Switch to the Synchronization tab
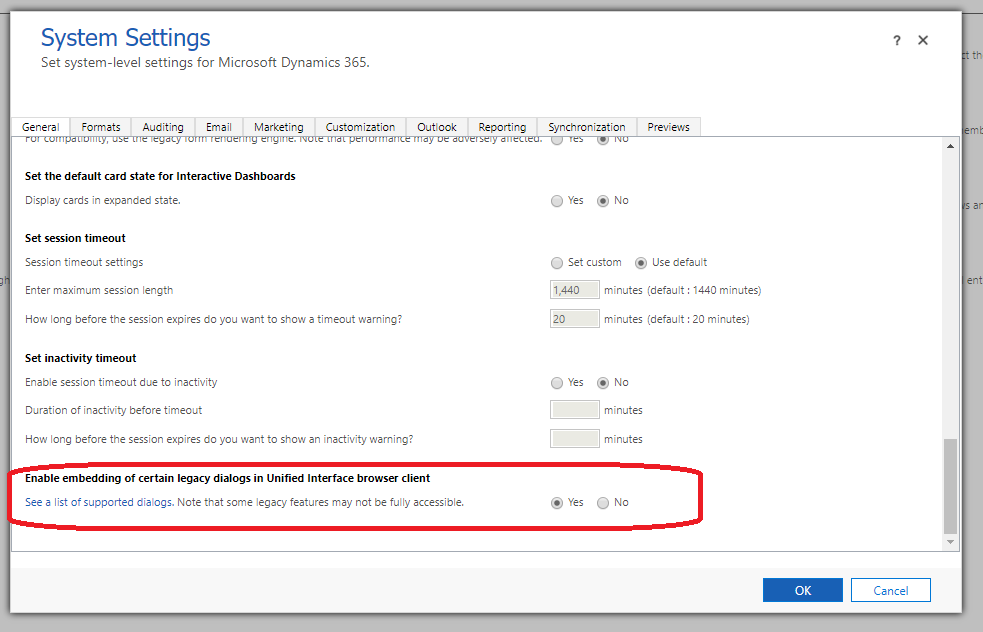983x632 pixels. click(x=587, y=126)
